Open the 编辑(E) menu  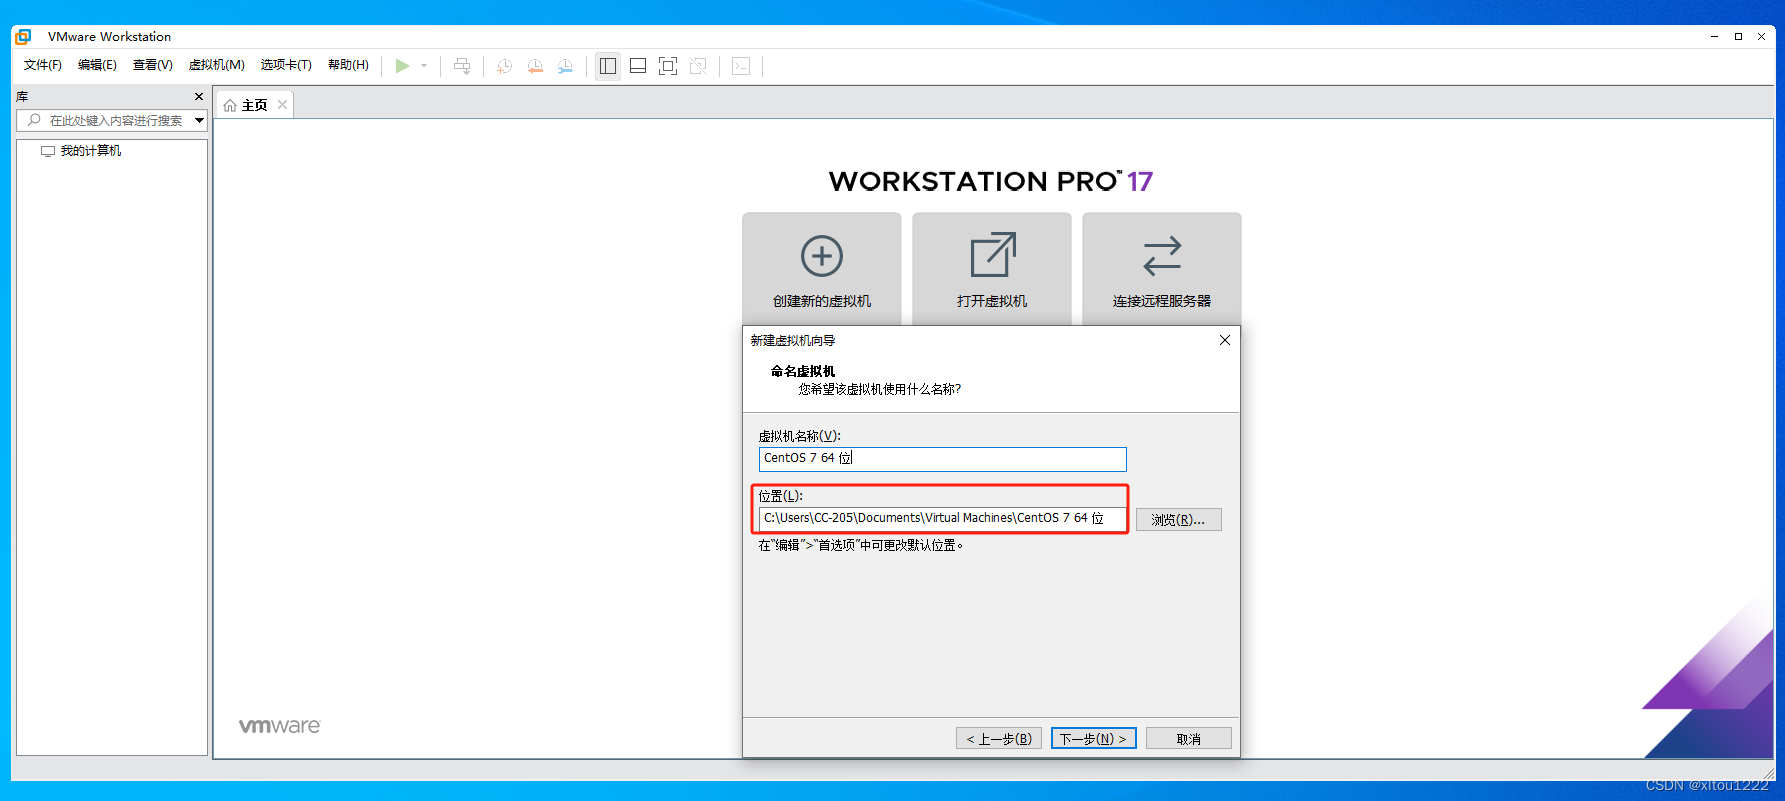(97, 65)
